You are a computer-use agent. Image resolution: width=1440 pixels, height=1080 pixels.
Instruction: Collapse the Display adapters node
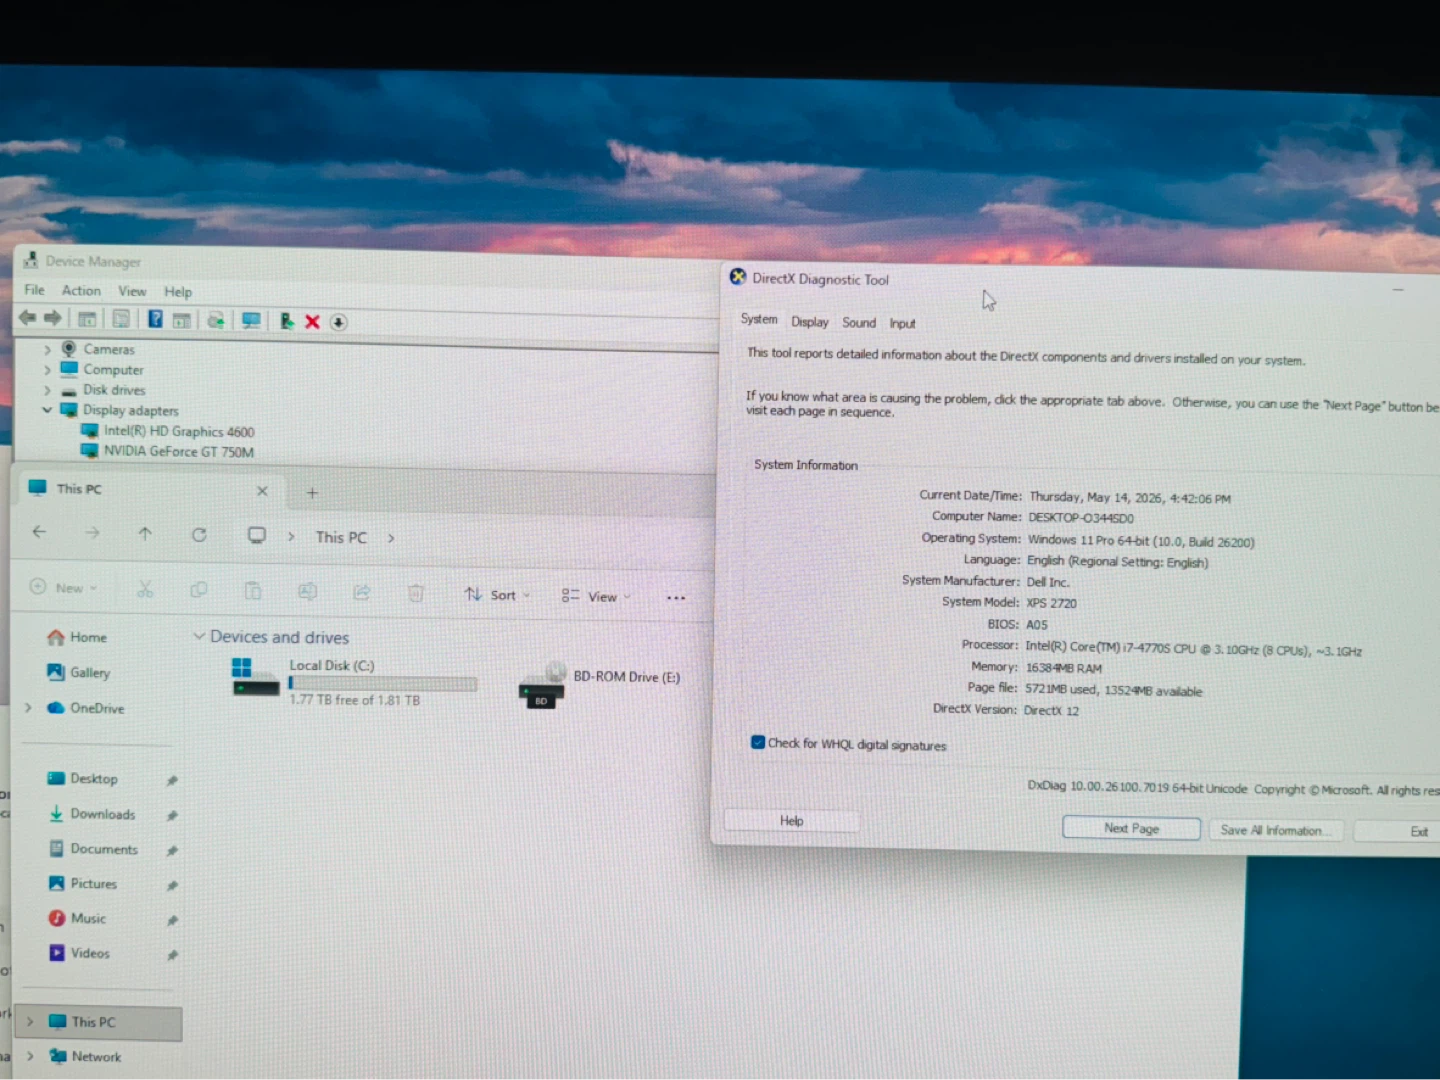(47, 410)
